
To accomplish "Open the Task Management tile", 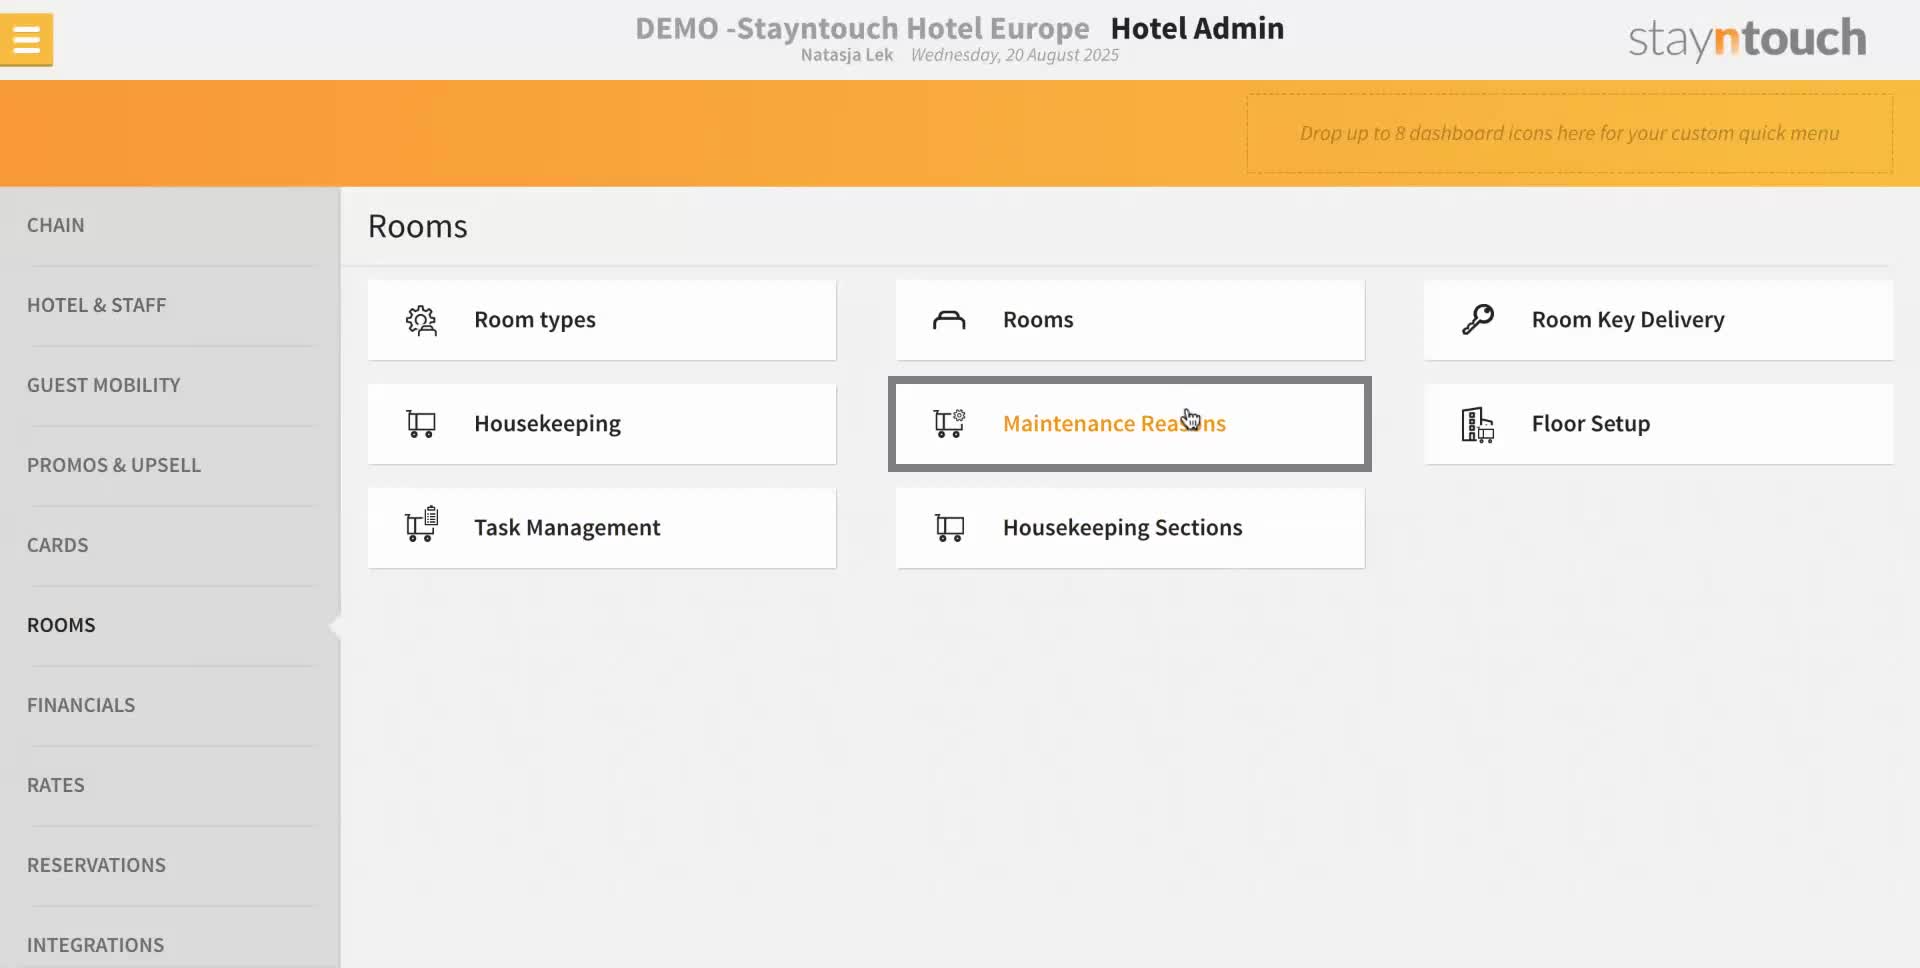I will pos(602,528).
